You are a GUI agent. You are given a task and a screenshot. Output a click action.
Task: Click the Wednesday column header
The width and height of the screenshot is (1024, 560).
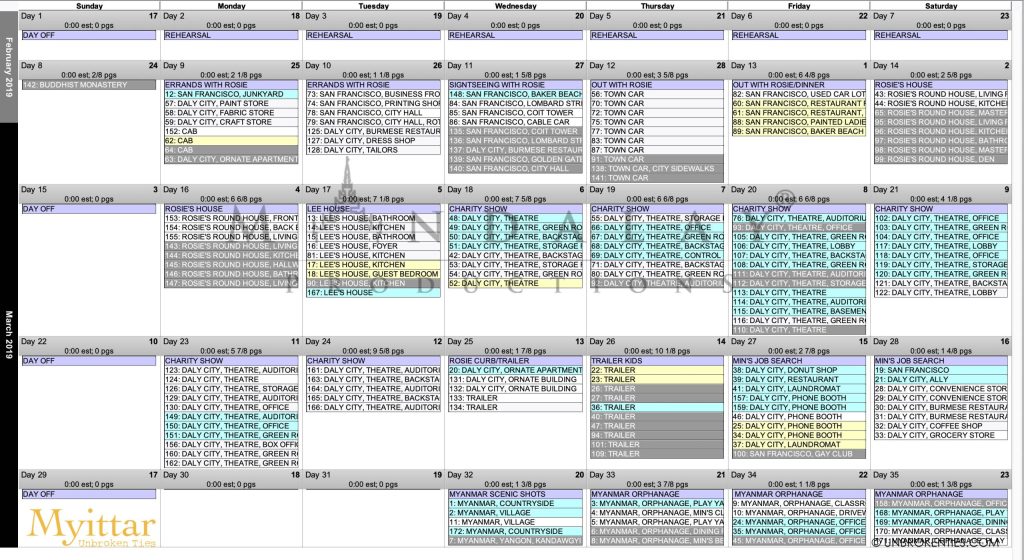coord(515,6)
